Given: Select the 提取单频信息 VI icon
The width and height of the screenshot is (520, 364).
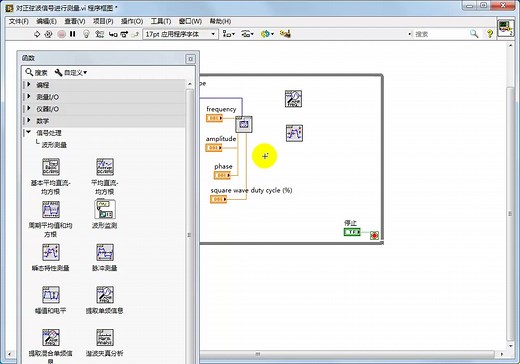Looking at the screenshot, I should (x=105, y=295).
